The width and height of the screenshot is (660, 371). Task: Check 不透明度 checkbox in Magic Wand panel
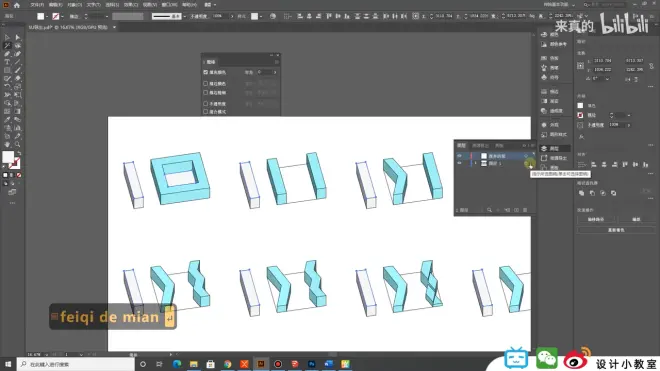coord(205,103)
